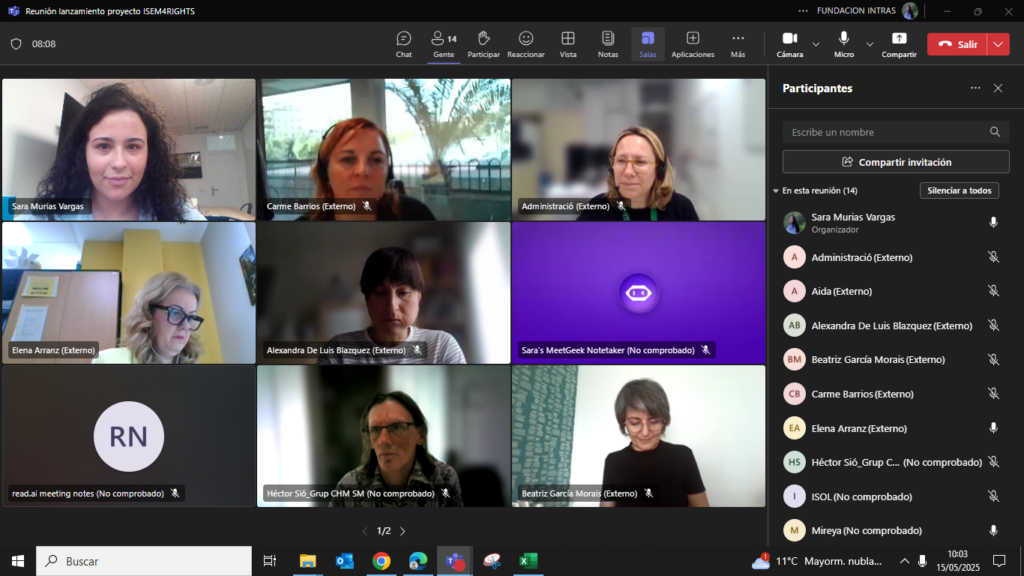Open the Vista layout options
Viewport: 1024px width, 576px height.
click(568, 43)
